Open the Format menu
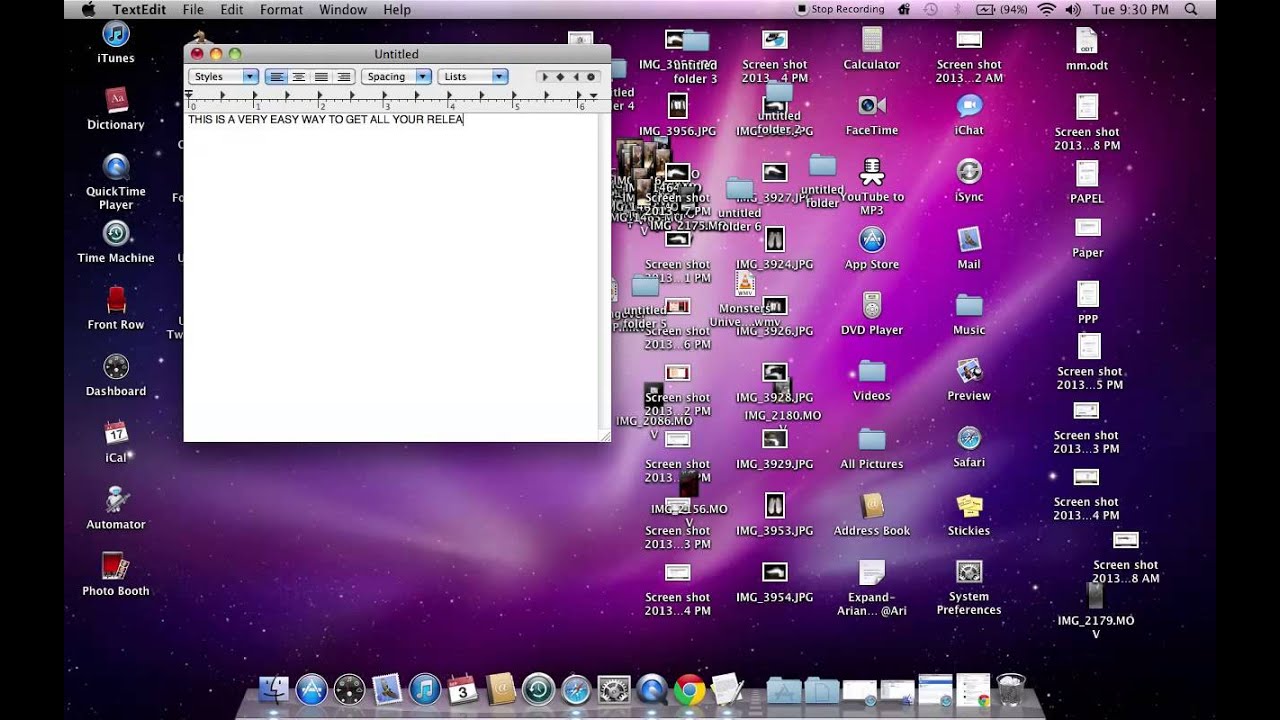Image resolution: width=1280 pixels, height=720 pixels. [281, 9]
